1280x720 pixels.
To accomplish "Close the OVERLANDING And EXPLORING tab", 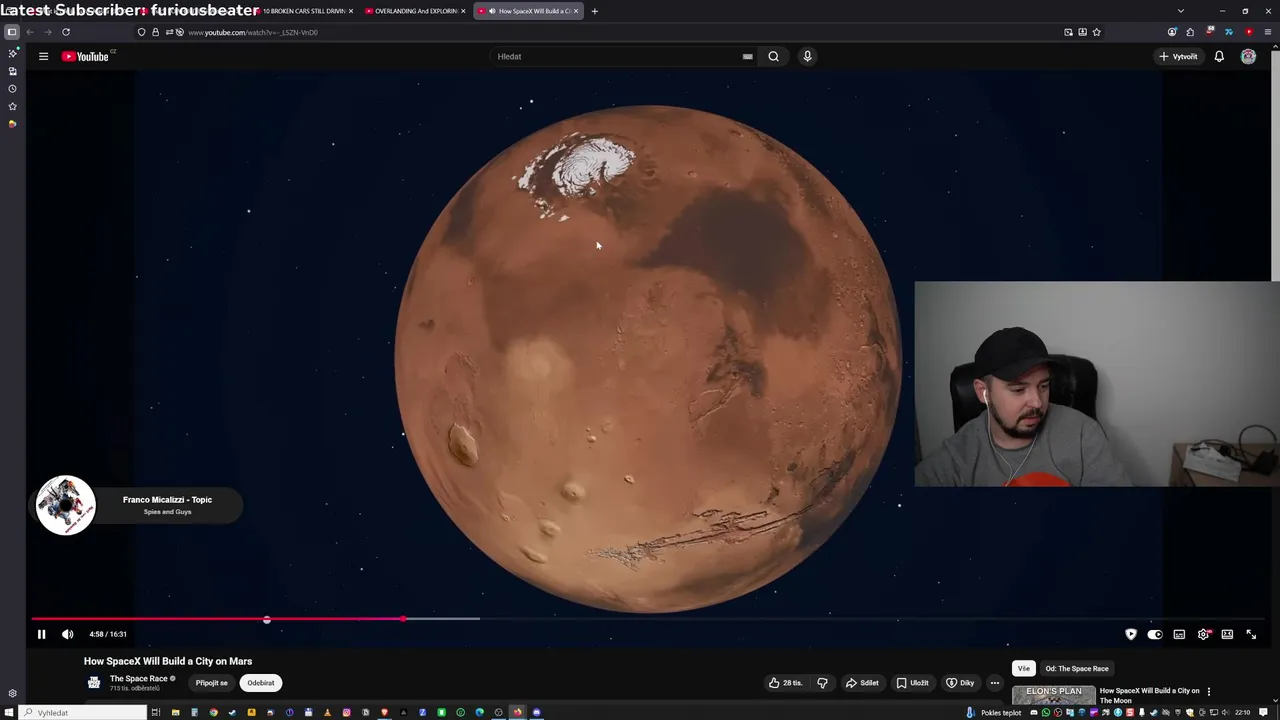I will (x=462, y=11).
